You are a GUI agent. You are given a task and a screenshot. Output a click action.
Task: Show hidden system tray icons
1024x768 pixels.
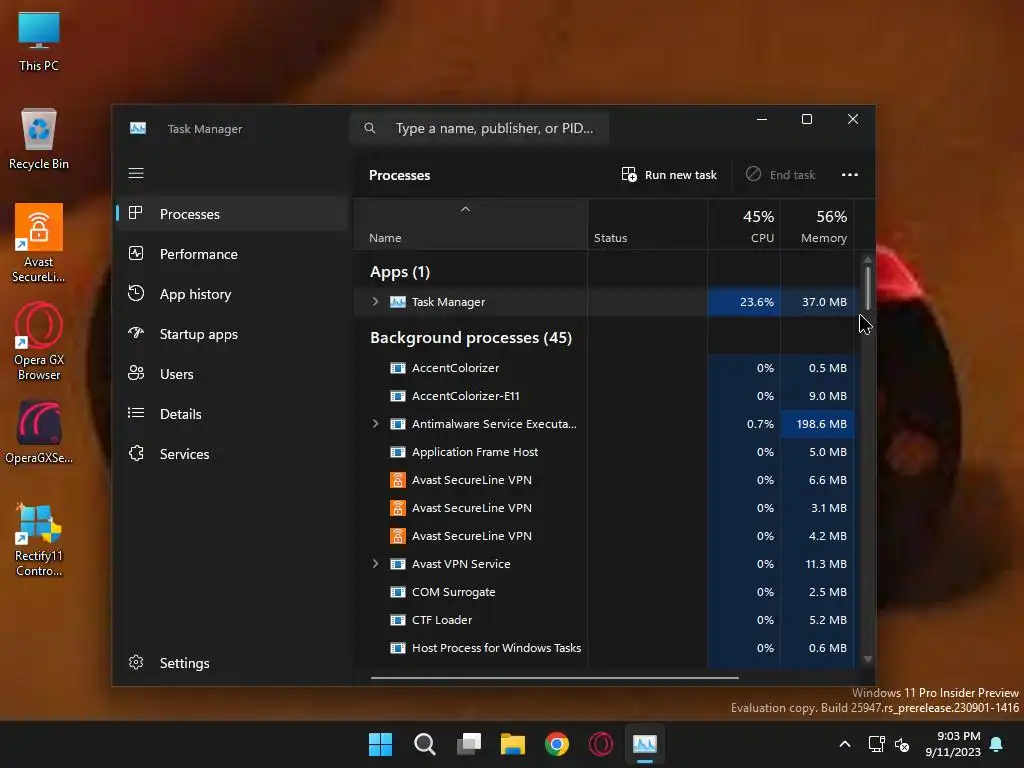click(x=844, y=744)
